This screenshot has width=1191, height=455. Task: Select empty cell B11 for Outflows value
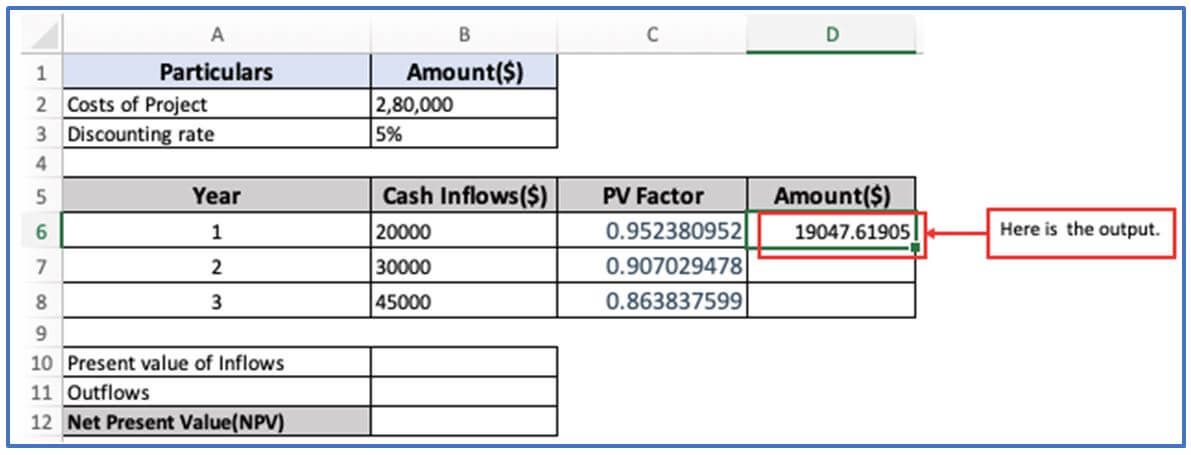(x=464, y=392)
